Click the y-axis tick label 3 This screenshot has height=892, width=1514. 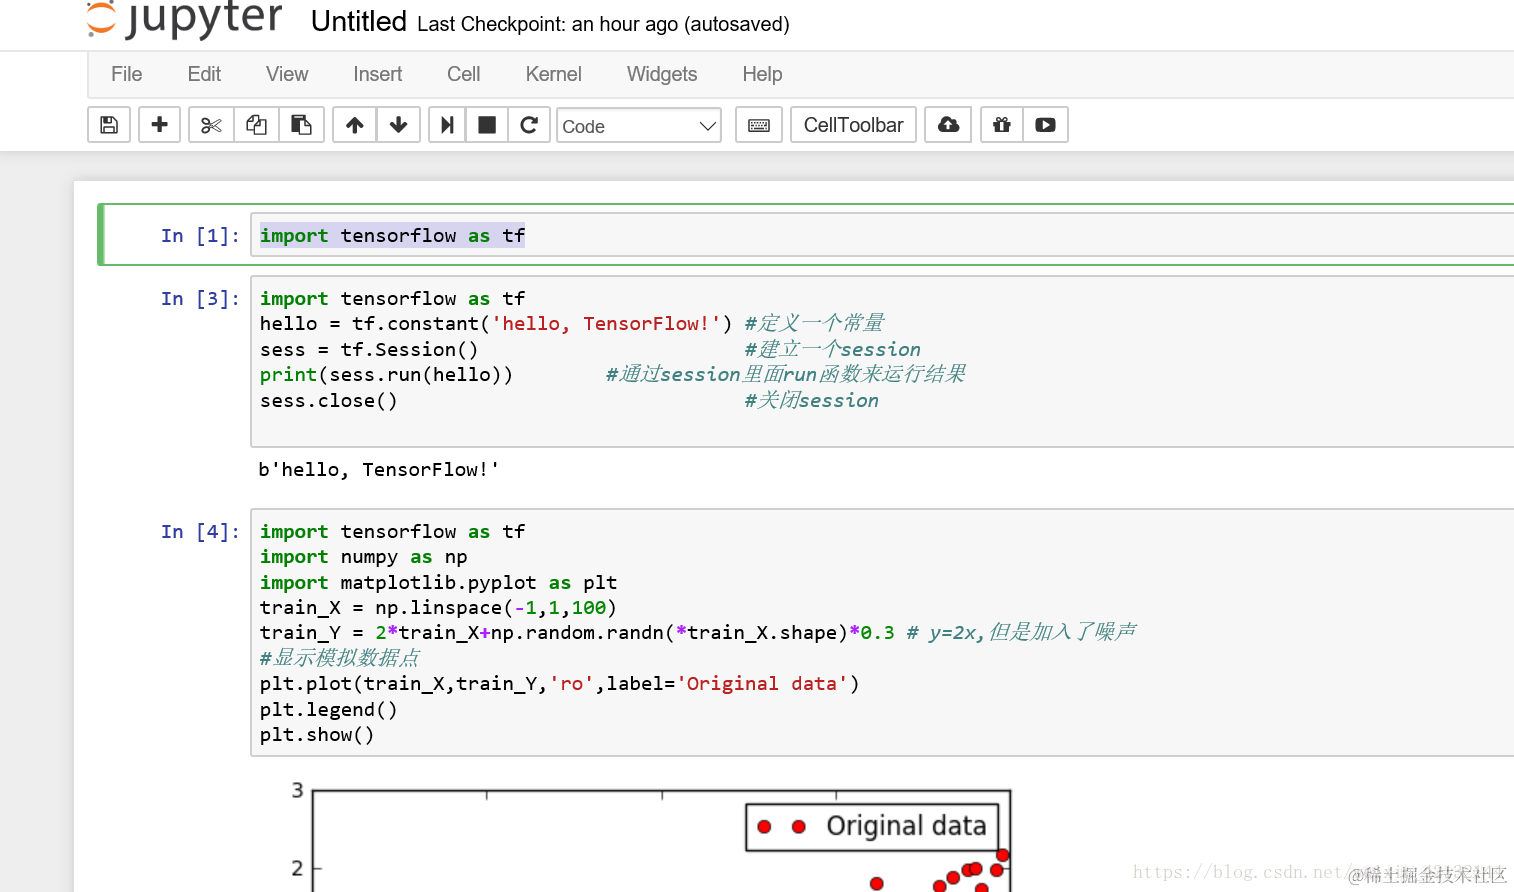tap(297, 790)
